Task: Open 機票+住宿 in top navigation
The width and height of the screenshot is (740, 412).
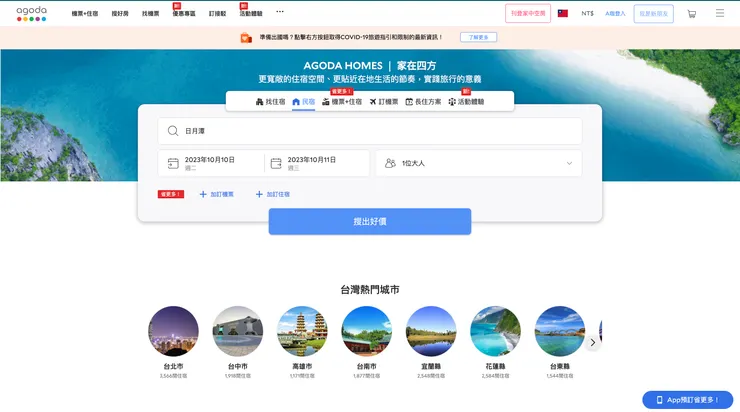Action: pos(85,14)
